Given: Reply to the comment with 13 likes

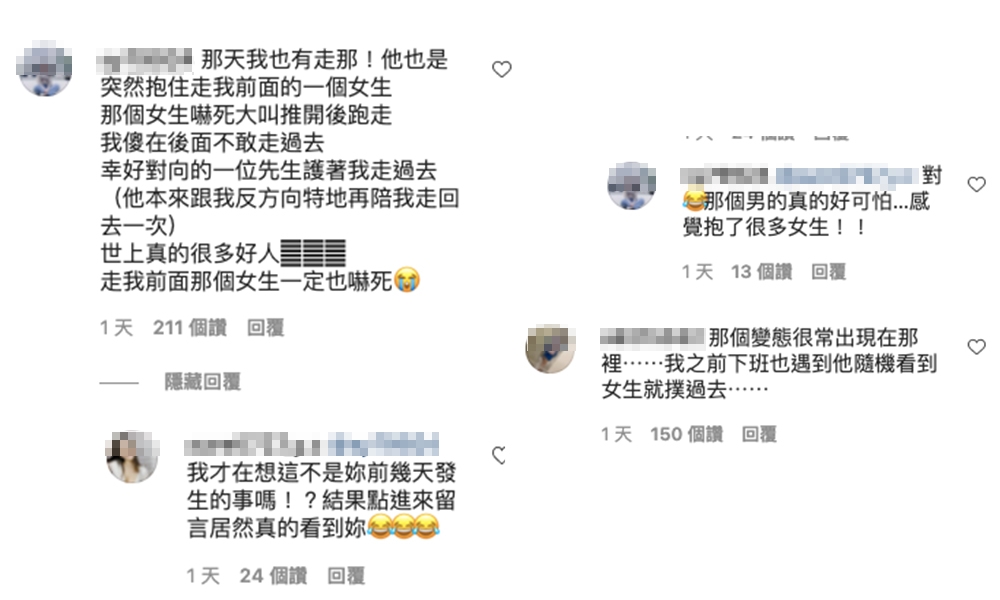Looking at the screenshot, I should pyautogui.click(x=828, y=272).
